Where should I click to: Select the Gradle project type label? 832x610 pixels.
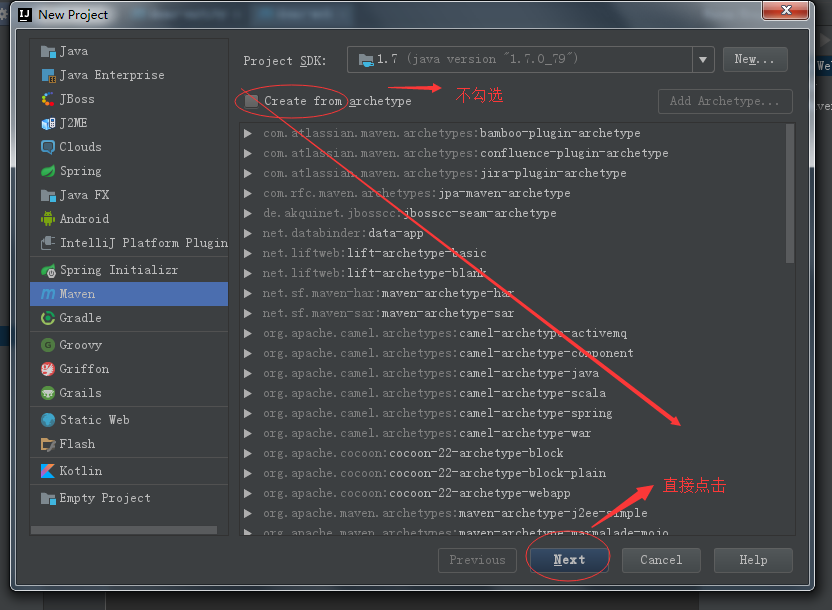tap(81, 318)
